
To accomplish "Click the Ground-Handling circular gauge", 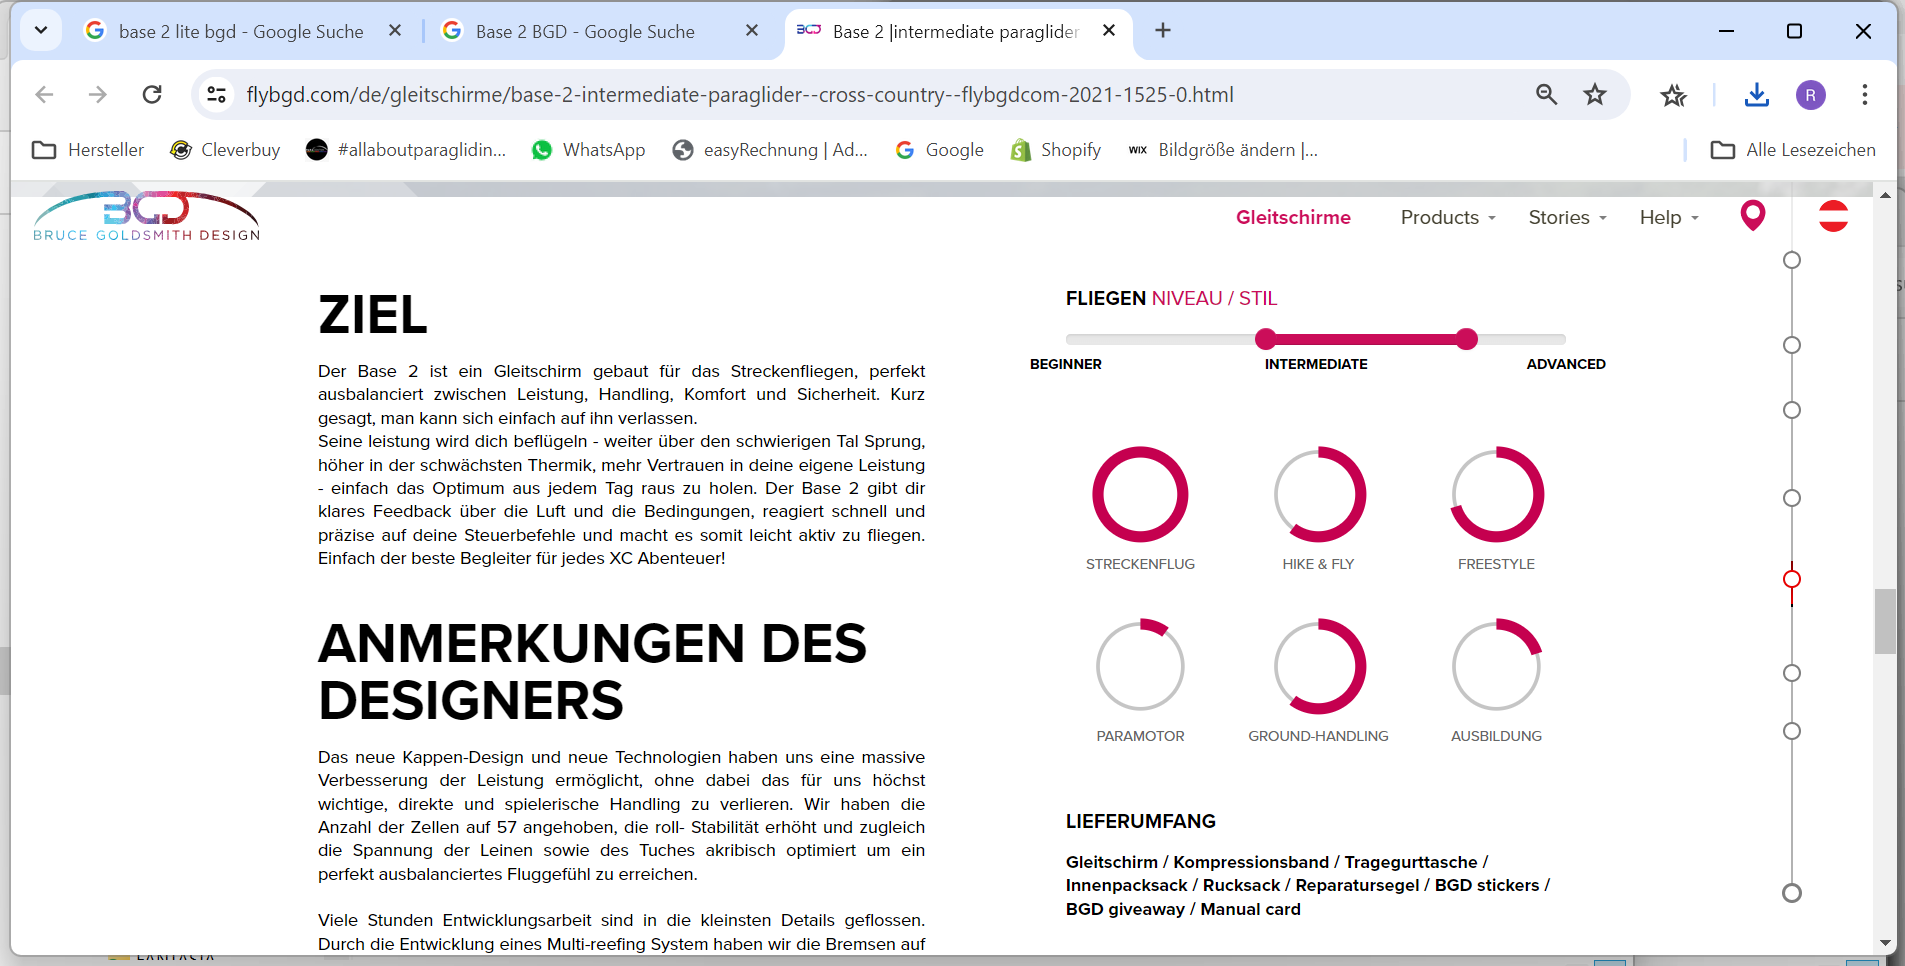I will click(1319, 666).
